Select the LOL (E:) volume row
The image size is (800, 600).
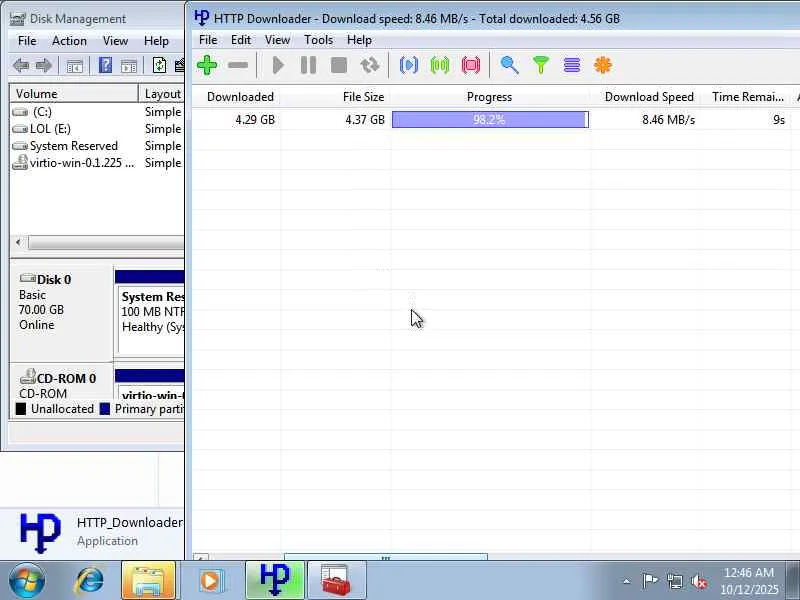coord(97,129)
